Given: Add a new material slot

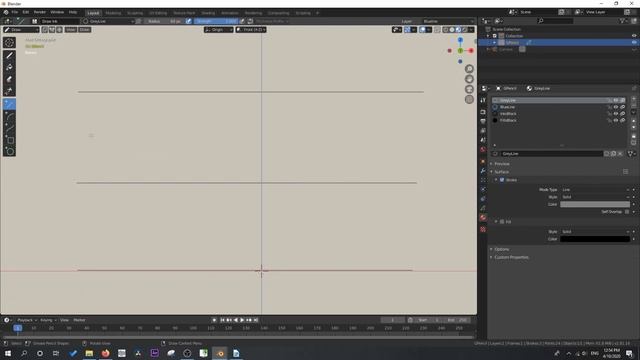Looking at the screenshot, I should point(633,99).
